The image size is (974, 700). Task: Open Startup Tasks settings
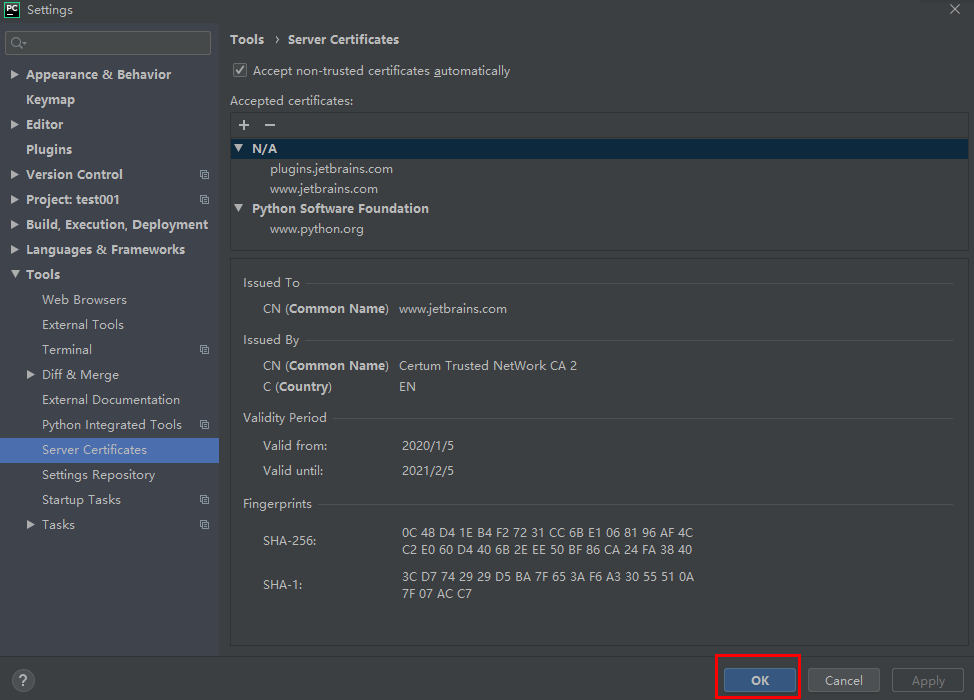click(81, 500)
